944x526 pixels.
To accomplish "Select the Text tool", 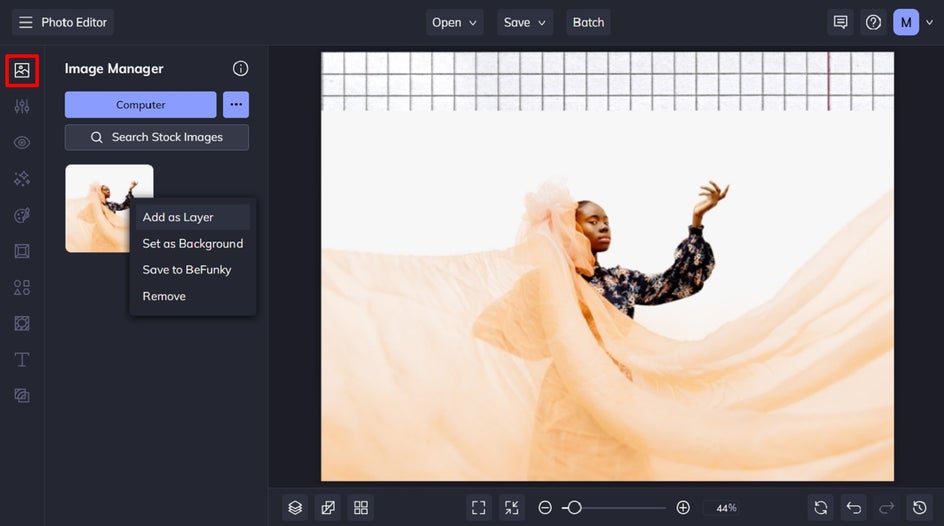I will point(22,359).
